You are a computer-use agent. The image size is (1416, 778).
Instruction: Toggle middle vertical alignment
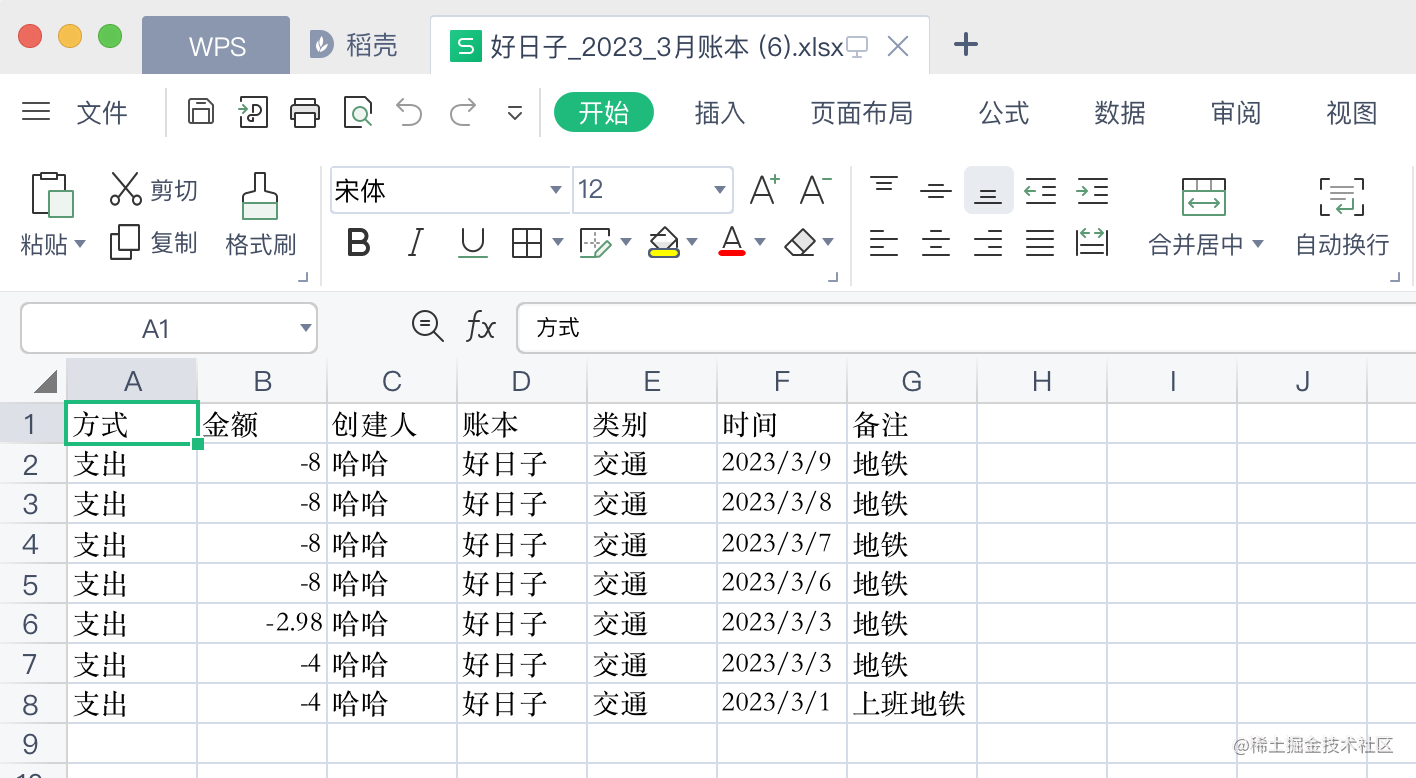(936, 190)
